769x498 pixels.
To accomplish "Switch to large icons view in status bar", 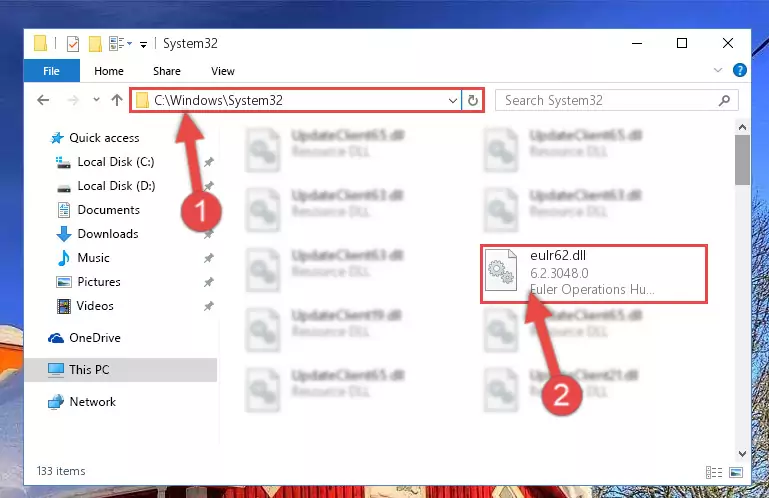I will coord(736,472).
